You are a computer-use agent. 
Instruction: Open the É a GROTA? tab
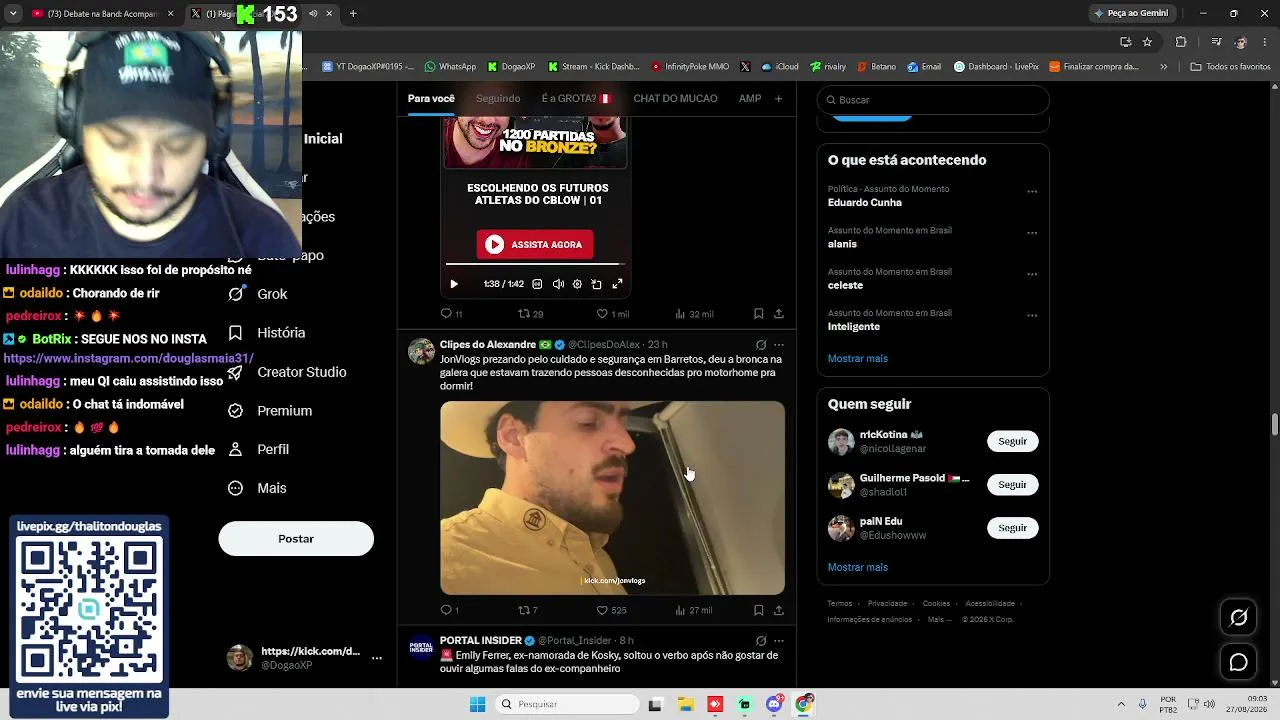[x=576, y=99]
